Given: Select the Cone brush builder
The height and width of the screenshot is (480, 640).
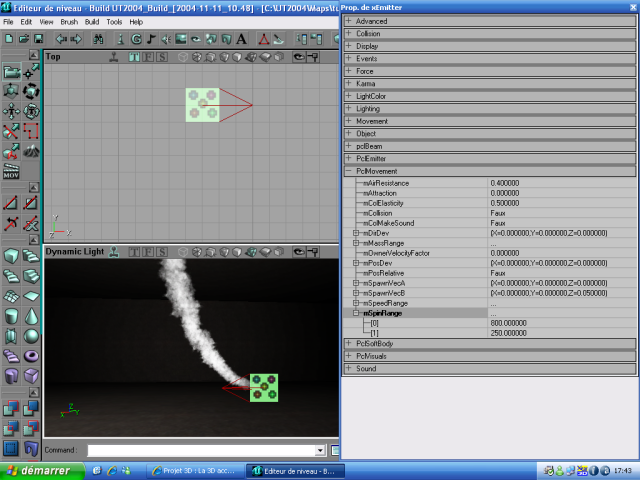Looking at the screenshot, I should coord(31,316).
